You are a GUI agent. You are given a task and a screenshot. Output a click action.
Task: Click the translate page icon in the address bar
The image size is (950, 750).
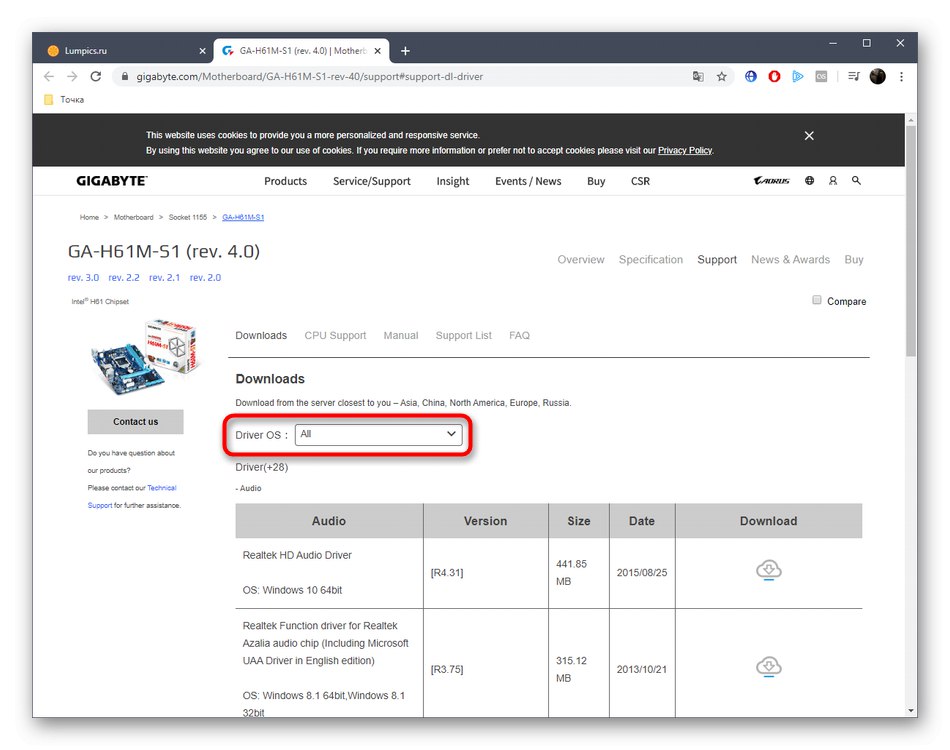[698, 76]
